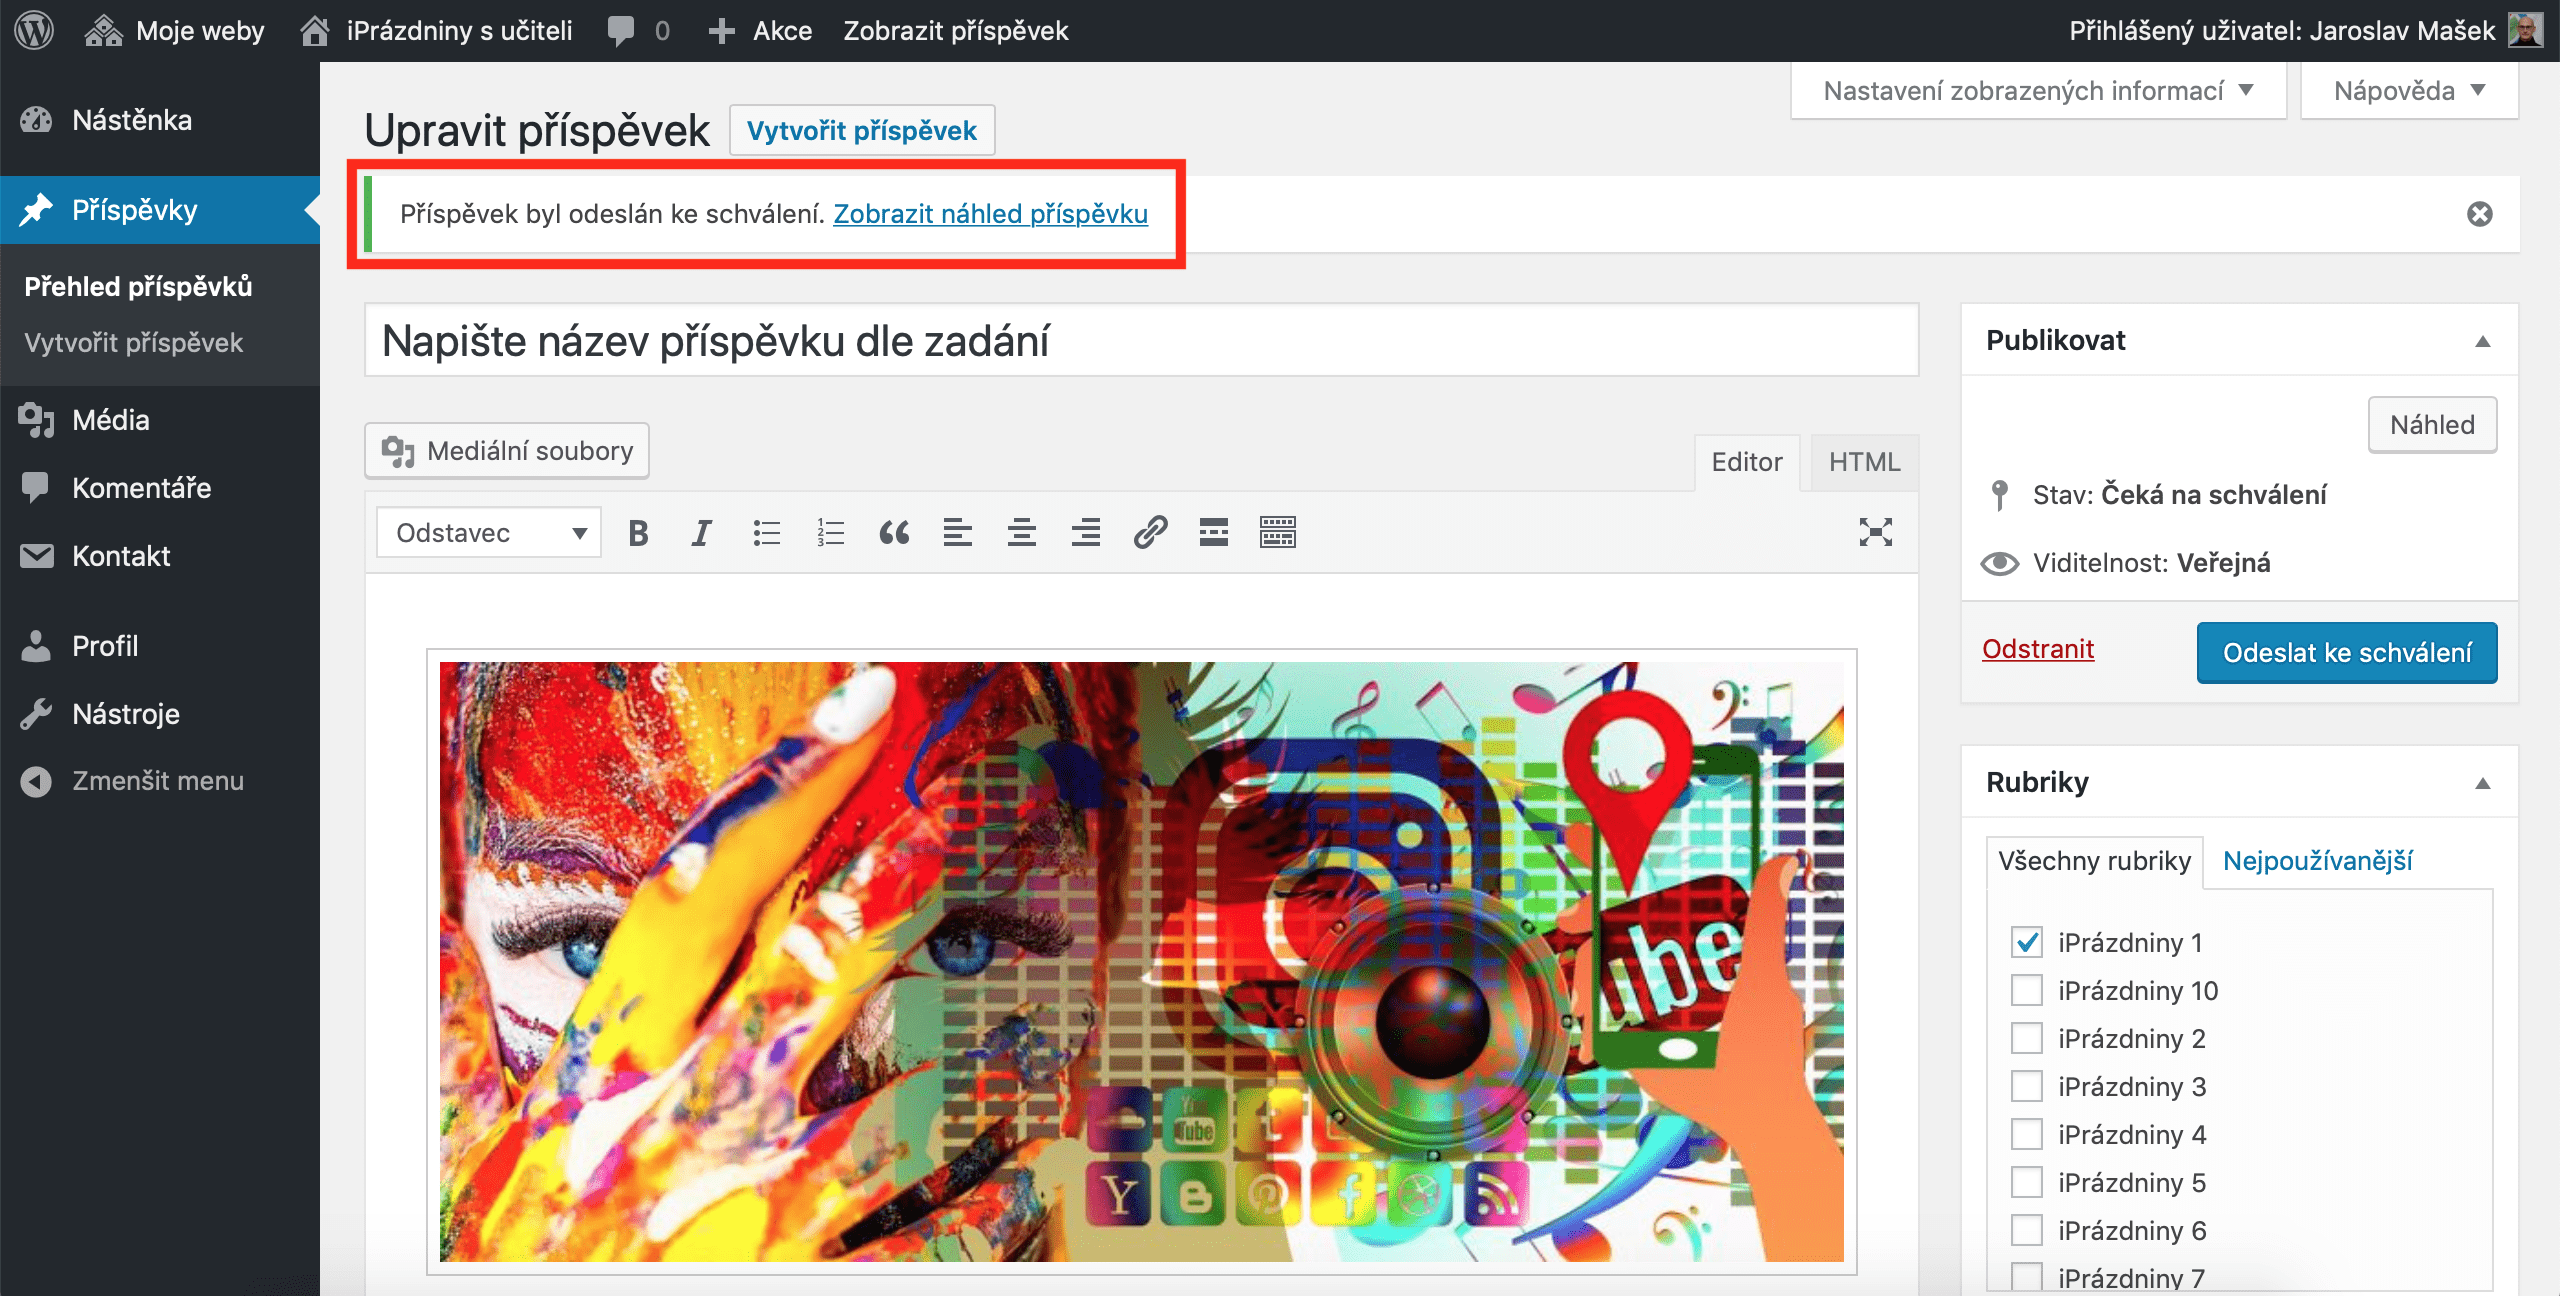Viewport: 2560px width, 1296px height.
Task: Open the Příspěvky menu in sidebar
Action: tap(160, 210)
